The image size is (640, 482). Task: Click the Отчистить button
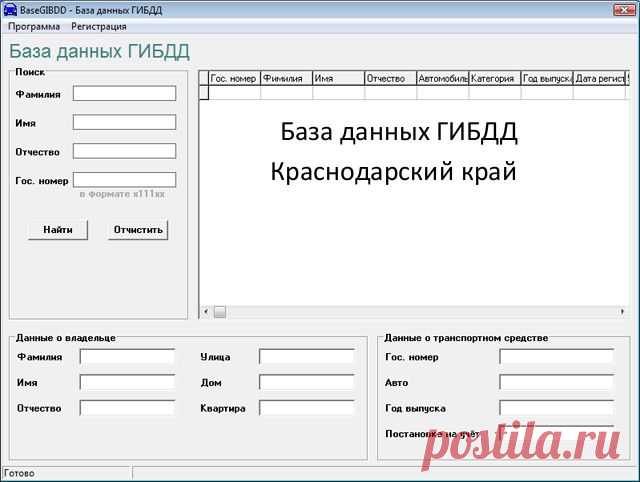[138, 230]
